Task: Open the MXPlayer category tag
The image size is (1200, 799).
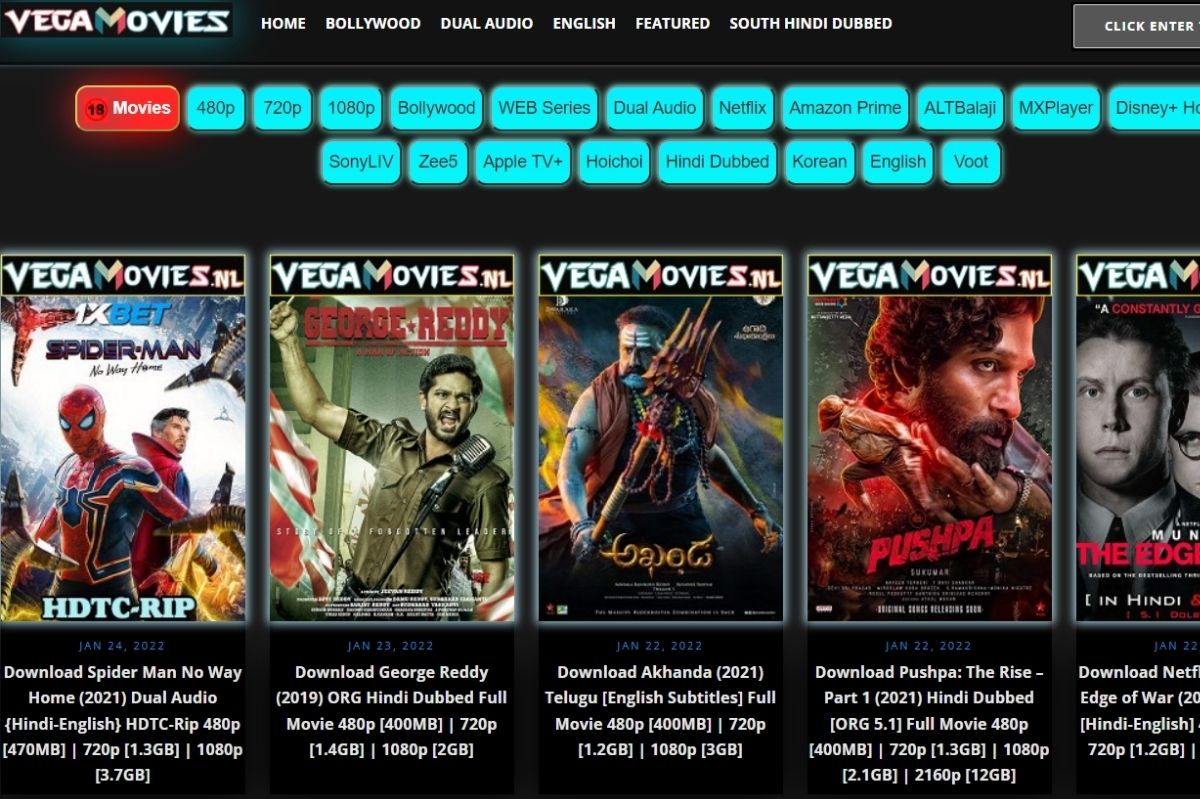Action: tap(1056, 108)
